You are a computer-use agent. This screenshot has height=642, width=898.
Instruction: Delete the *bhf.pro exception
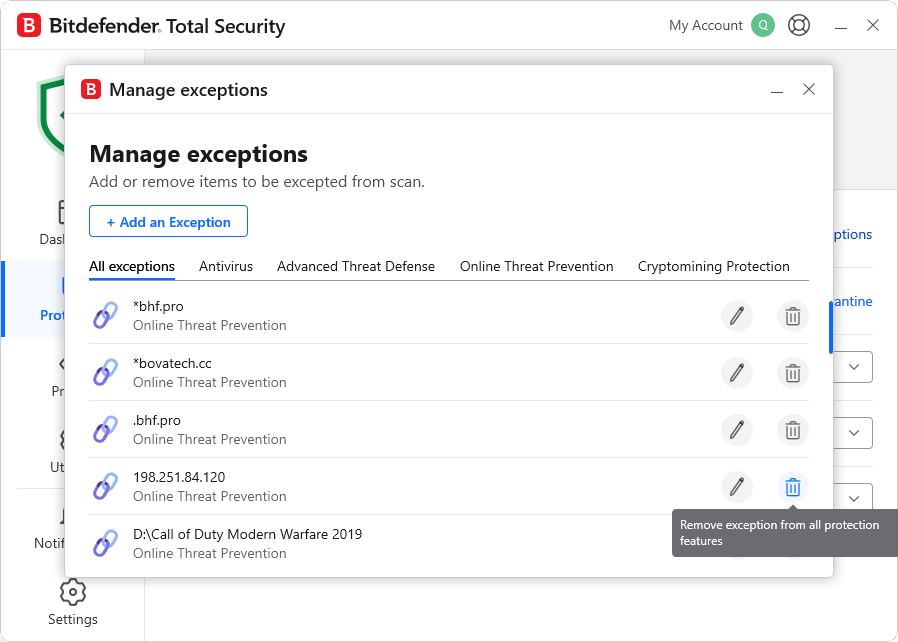tap(793, 316)
